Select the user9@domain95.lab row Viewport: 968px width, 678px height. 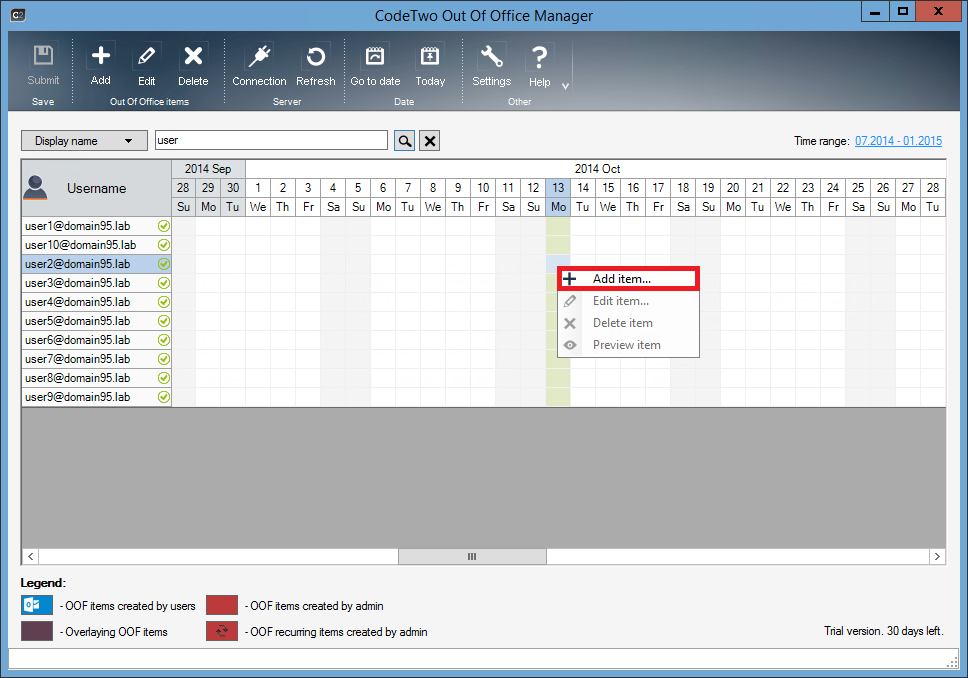pyautogui.click(x=96, y=397)
